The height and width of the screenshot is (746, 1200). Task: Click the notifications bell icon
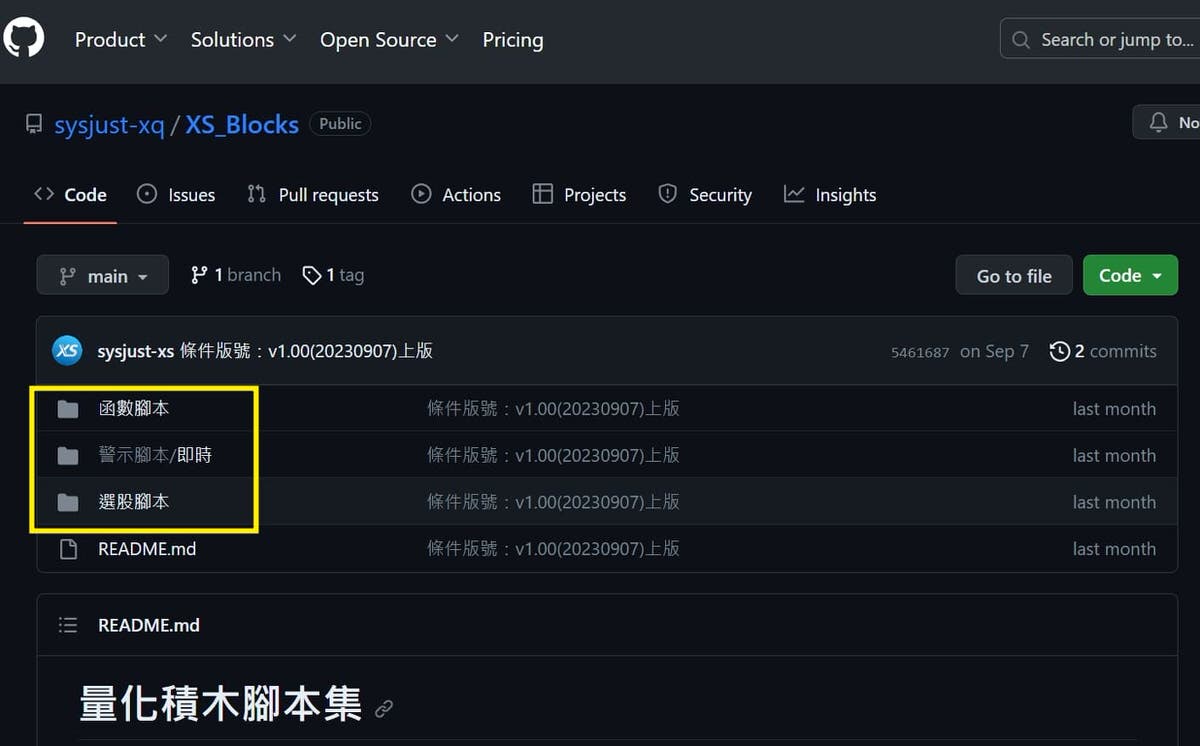pyautogui.click(x=1159, y=122)
